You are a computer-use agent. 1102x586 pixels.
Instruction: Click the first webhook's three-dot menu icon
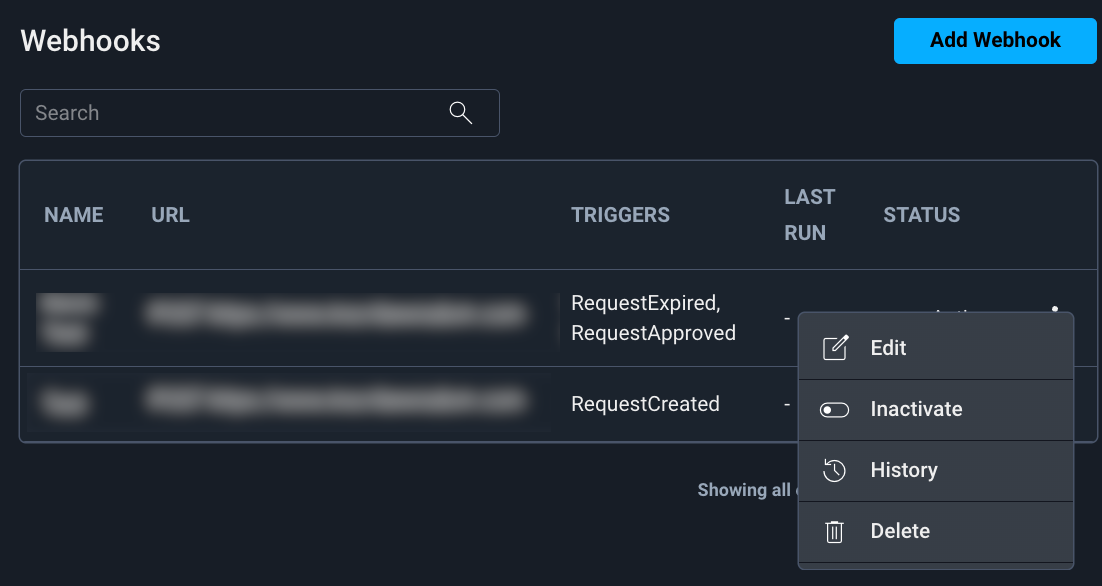pyautogui.click(x=1055, y=309)
